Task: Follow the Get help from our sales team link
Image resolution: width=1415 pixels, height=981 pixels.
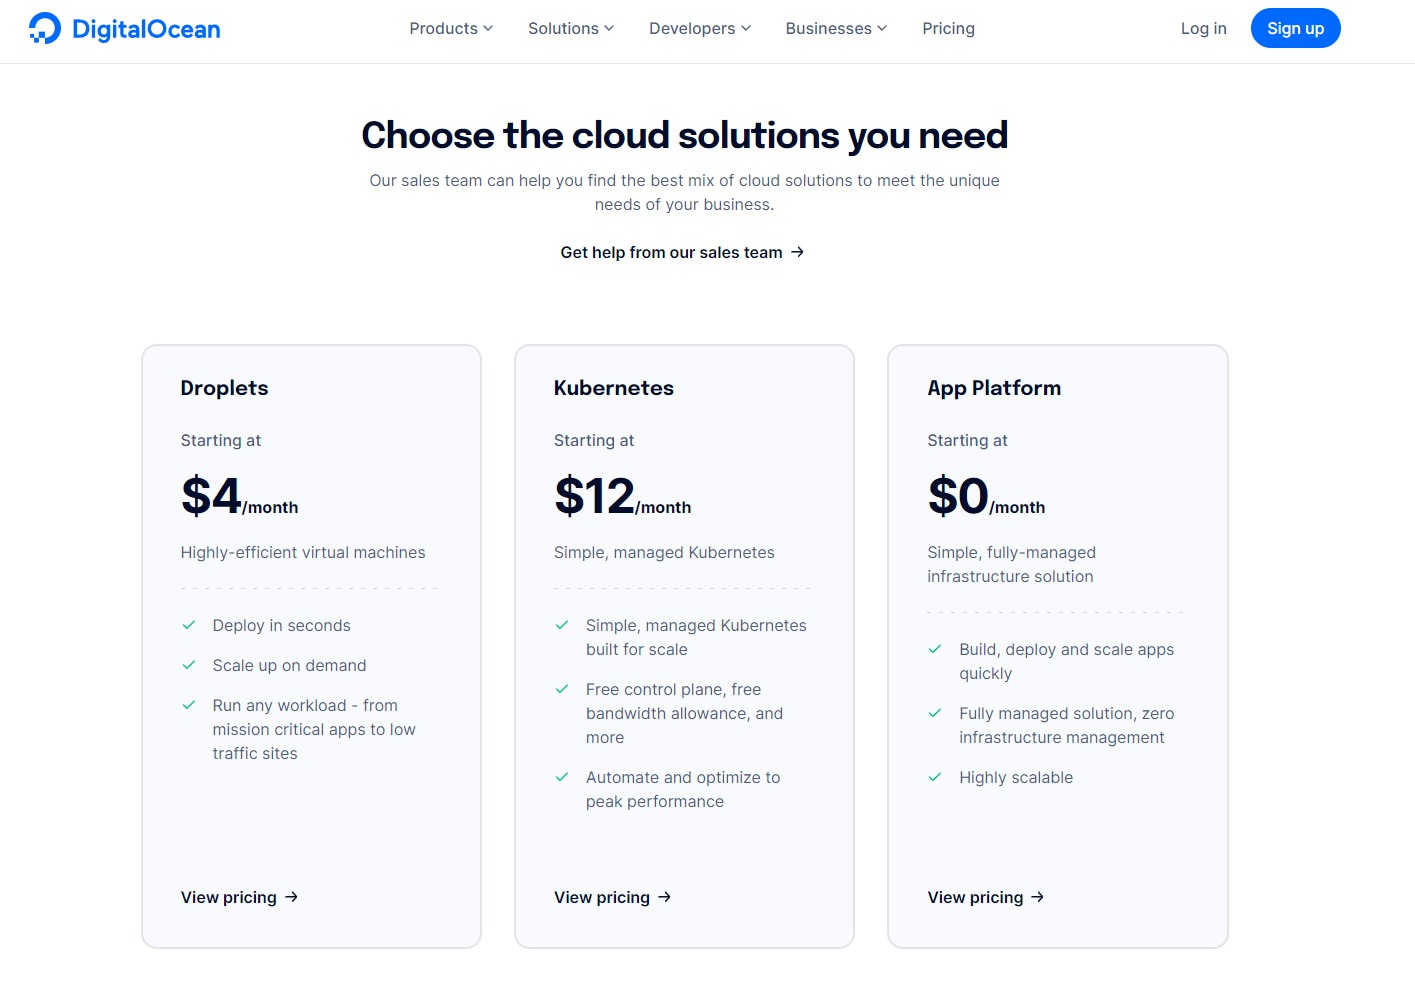Action: 671,252
